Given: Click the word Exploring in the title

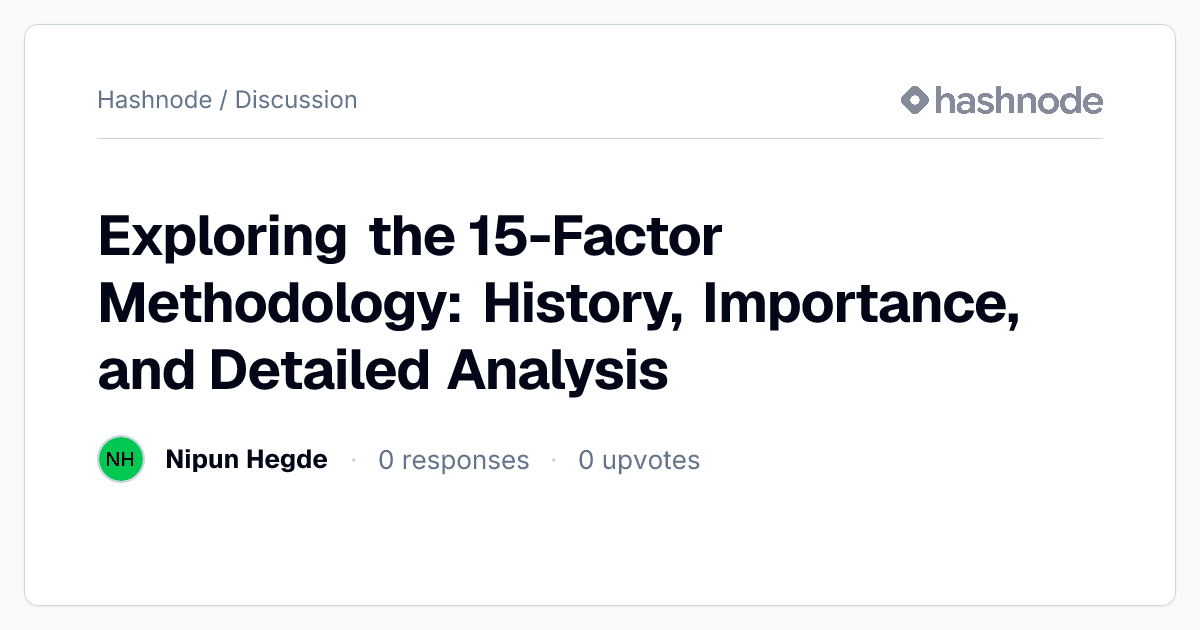Looking at the screenshot, I should pos(223,238).
